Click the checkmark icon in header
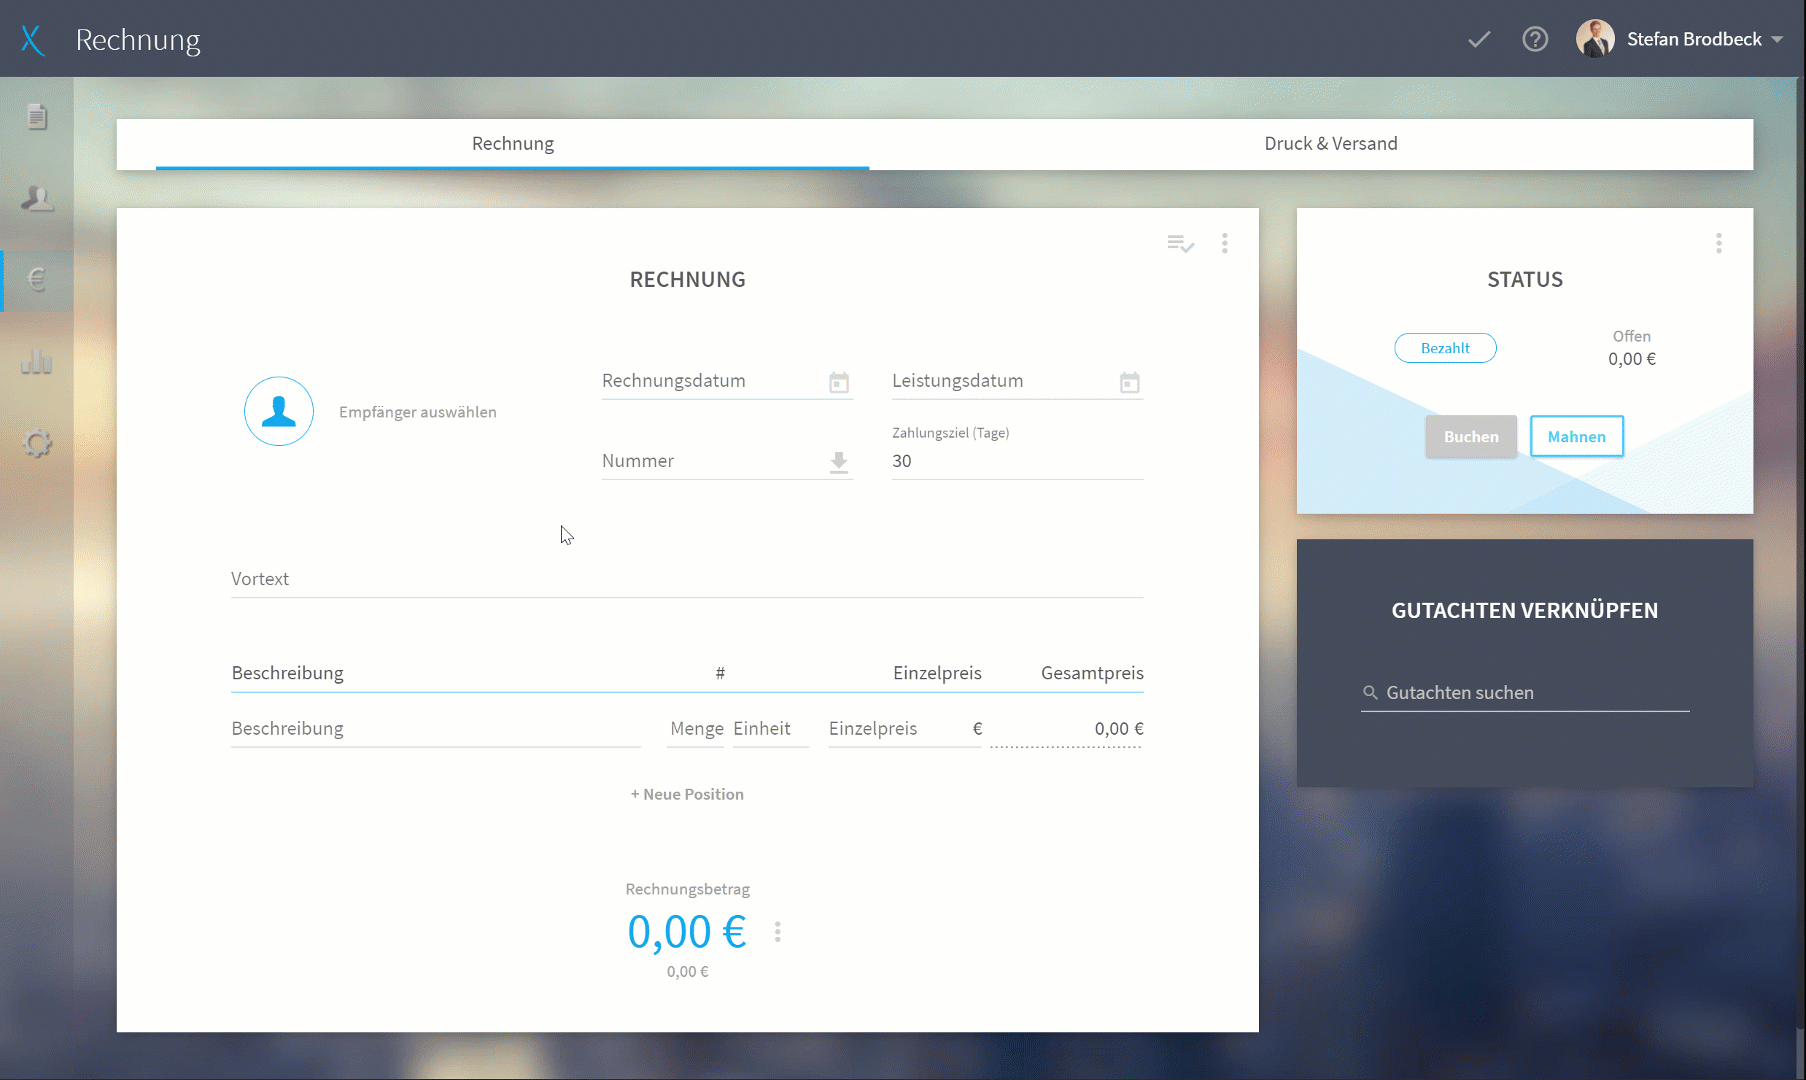The width and height of the screenshot is (1806, 1080). pyautogui.click(x=1479, y=39)
